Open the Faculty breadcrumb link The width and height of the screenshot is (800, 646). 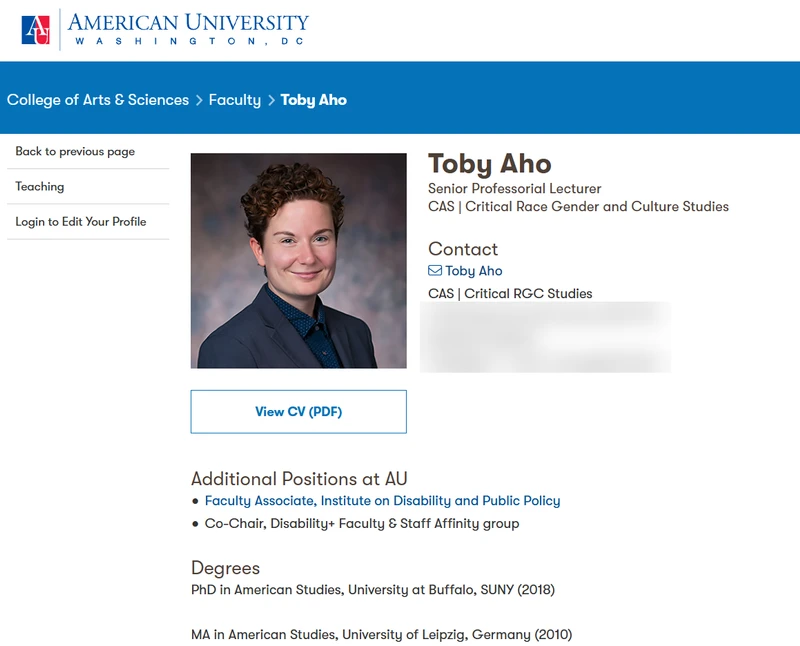tap(235, 100)
